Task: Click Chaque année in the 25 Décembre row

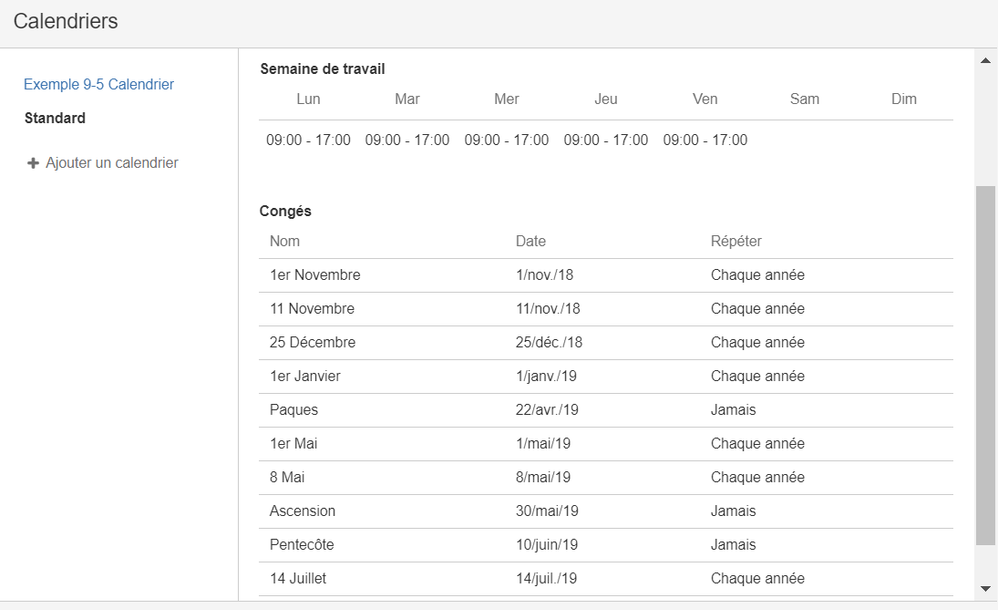Action: coord(758,343)
